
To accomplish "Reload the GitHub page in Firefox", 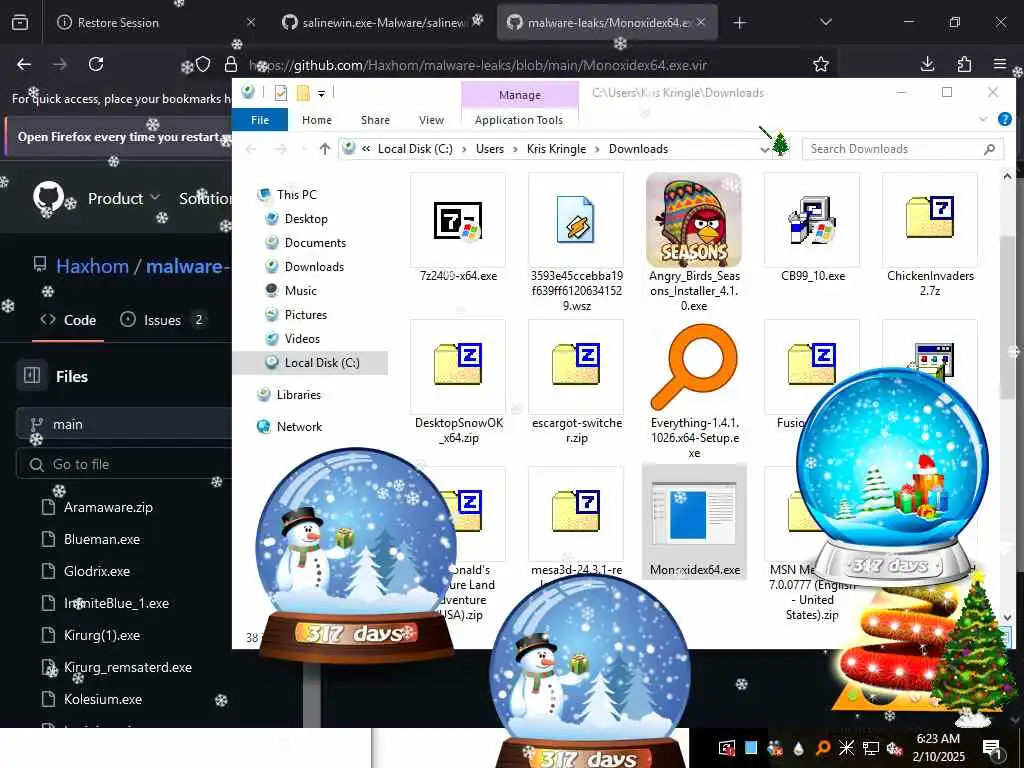I will (96, 64).
